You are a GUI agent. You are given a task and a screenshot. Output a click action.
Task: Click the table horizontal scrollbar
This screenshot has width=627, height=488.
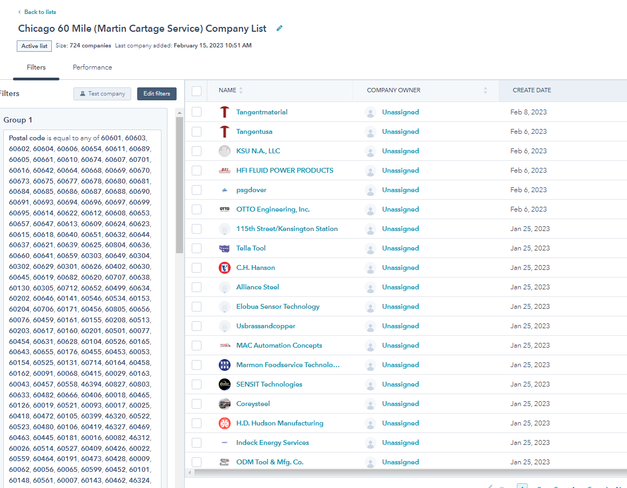coord(411,472)
